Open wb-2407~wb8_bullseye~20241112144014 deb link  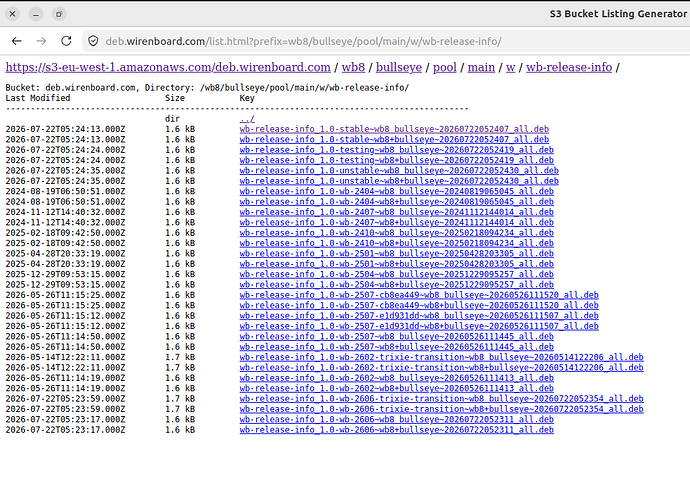coord(396,212)
